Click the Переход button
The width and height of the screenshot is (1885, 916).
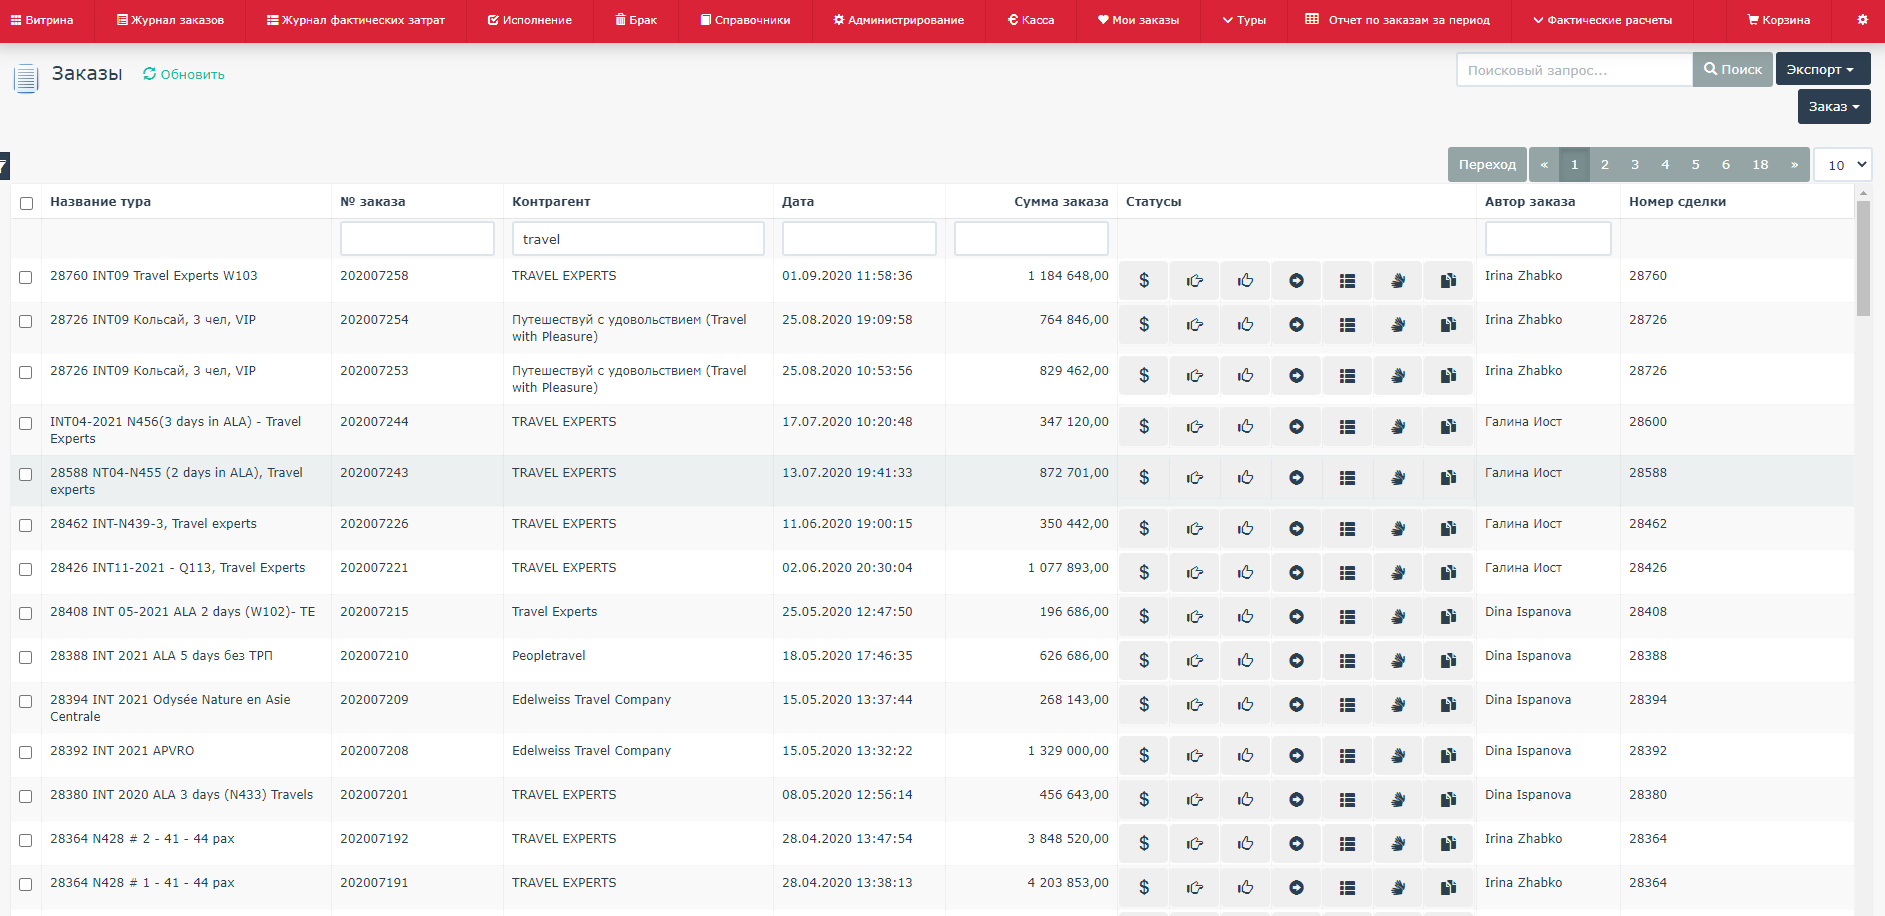coord(1487,165)
